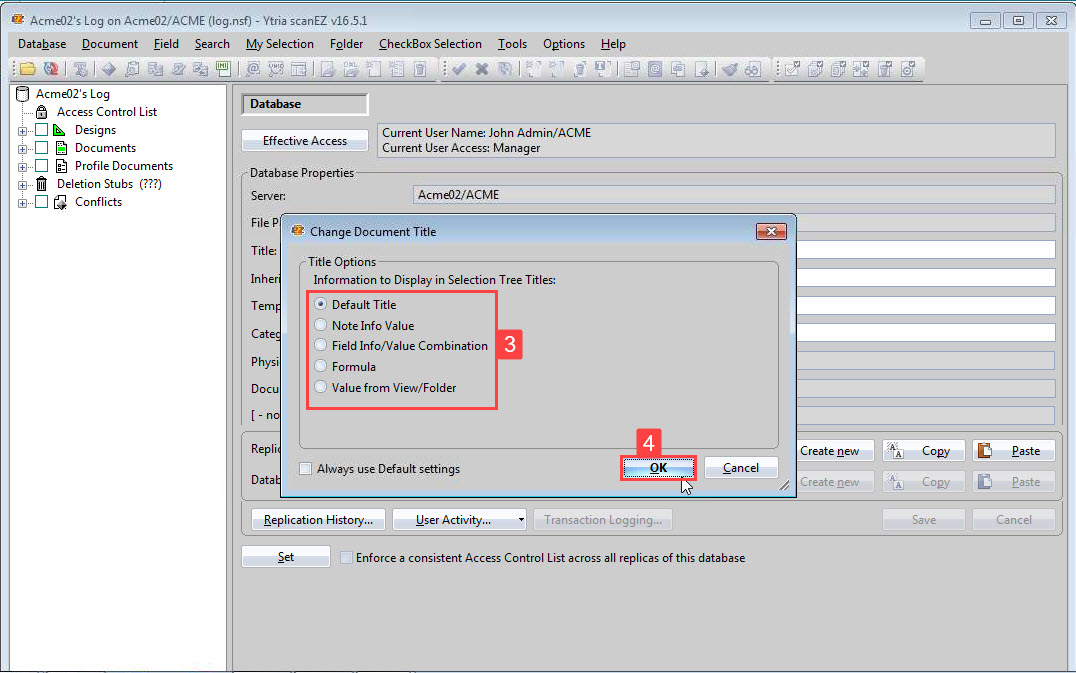Click the Replication History button

pyautogui.click(x=317, y=519)
